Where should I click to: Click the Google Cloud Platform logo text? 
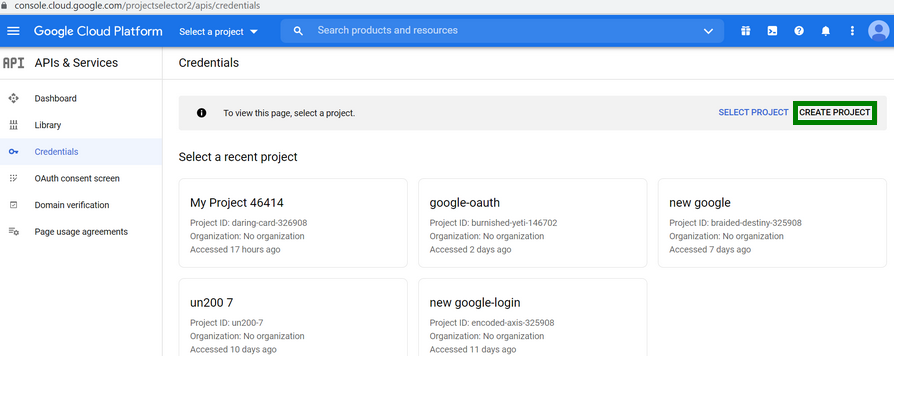(98, 31)
